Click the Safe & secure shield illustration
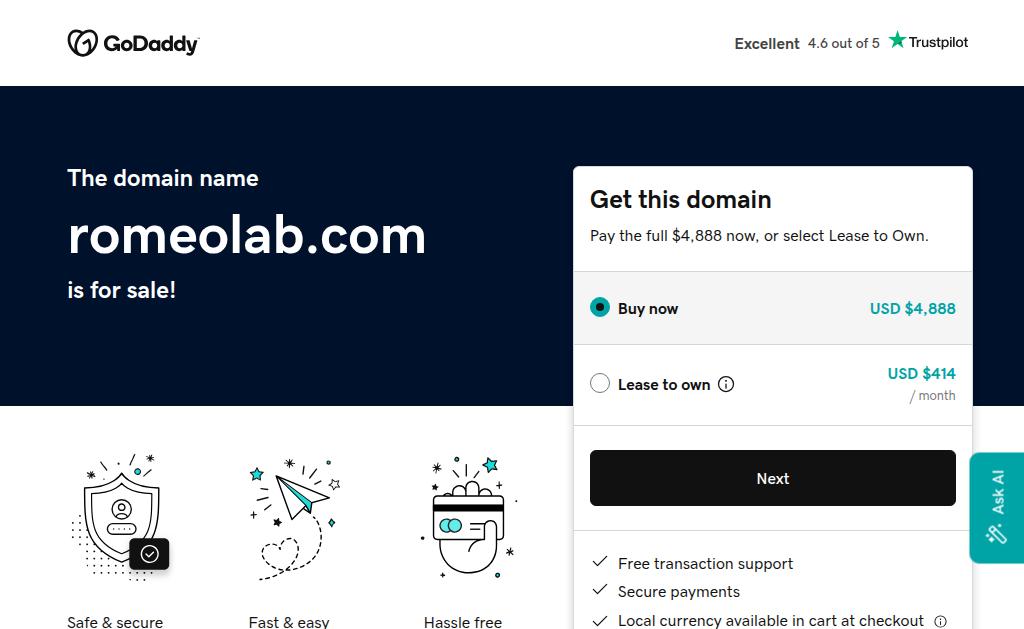 point(120,518)
